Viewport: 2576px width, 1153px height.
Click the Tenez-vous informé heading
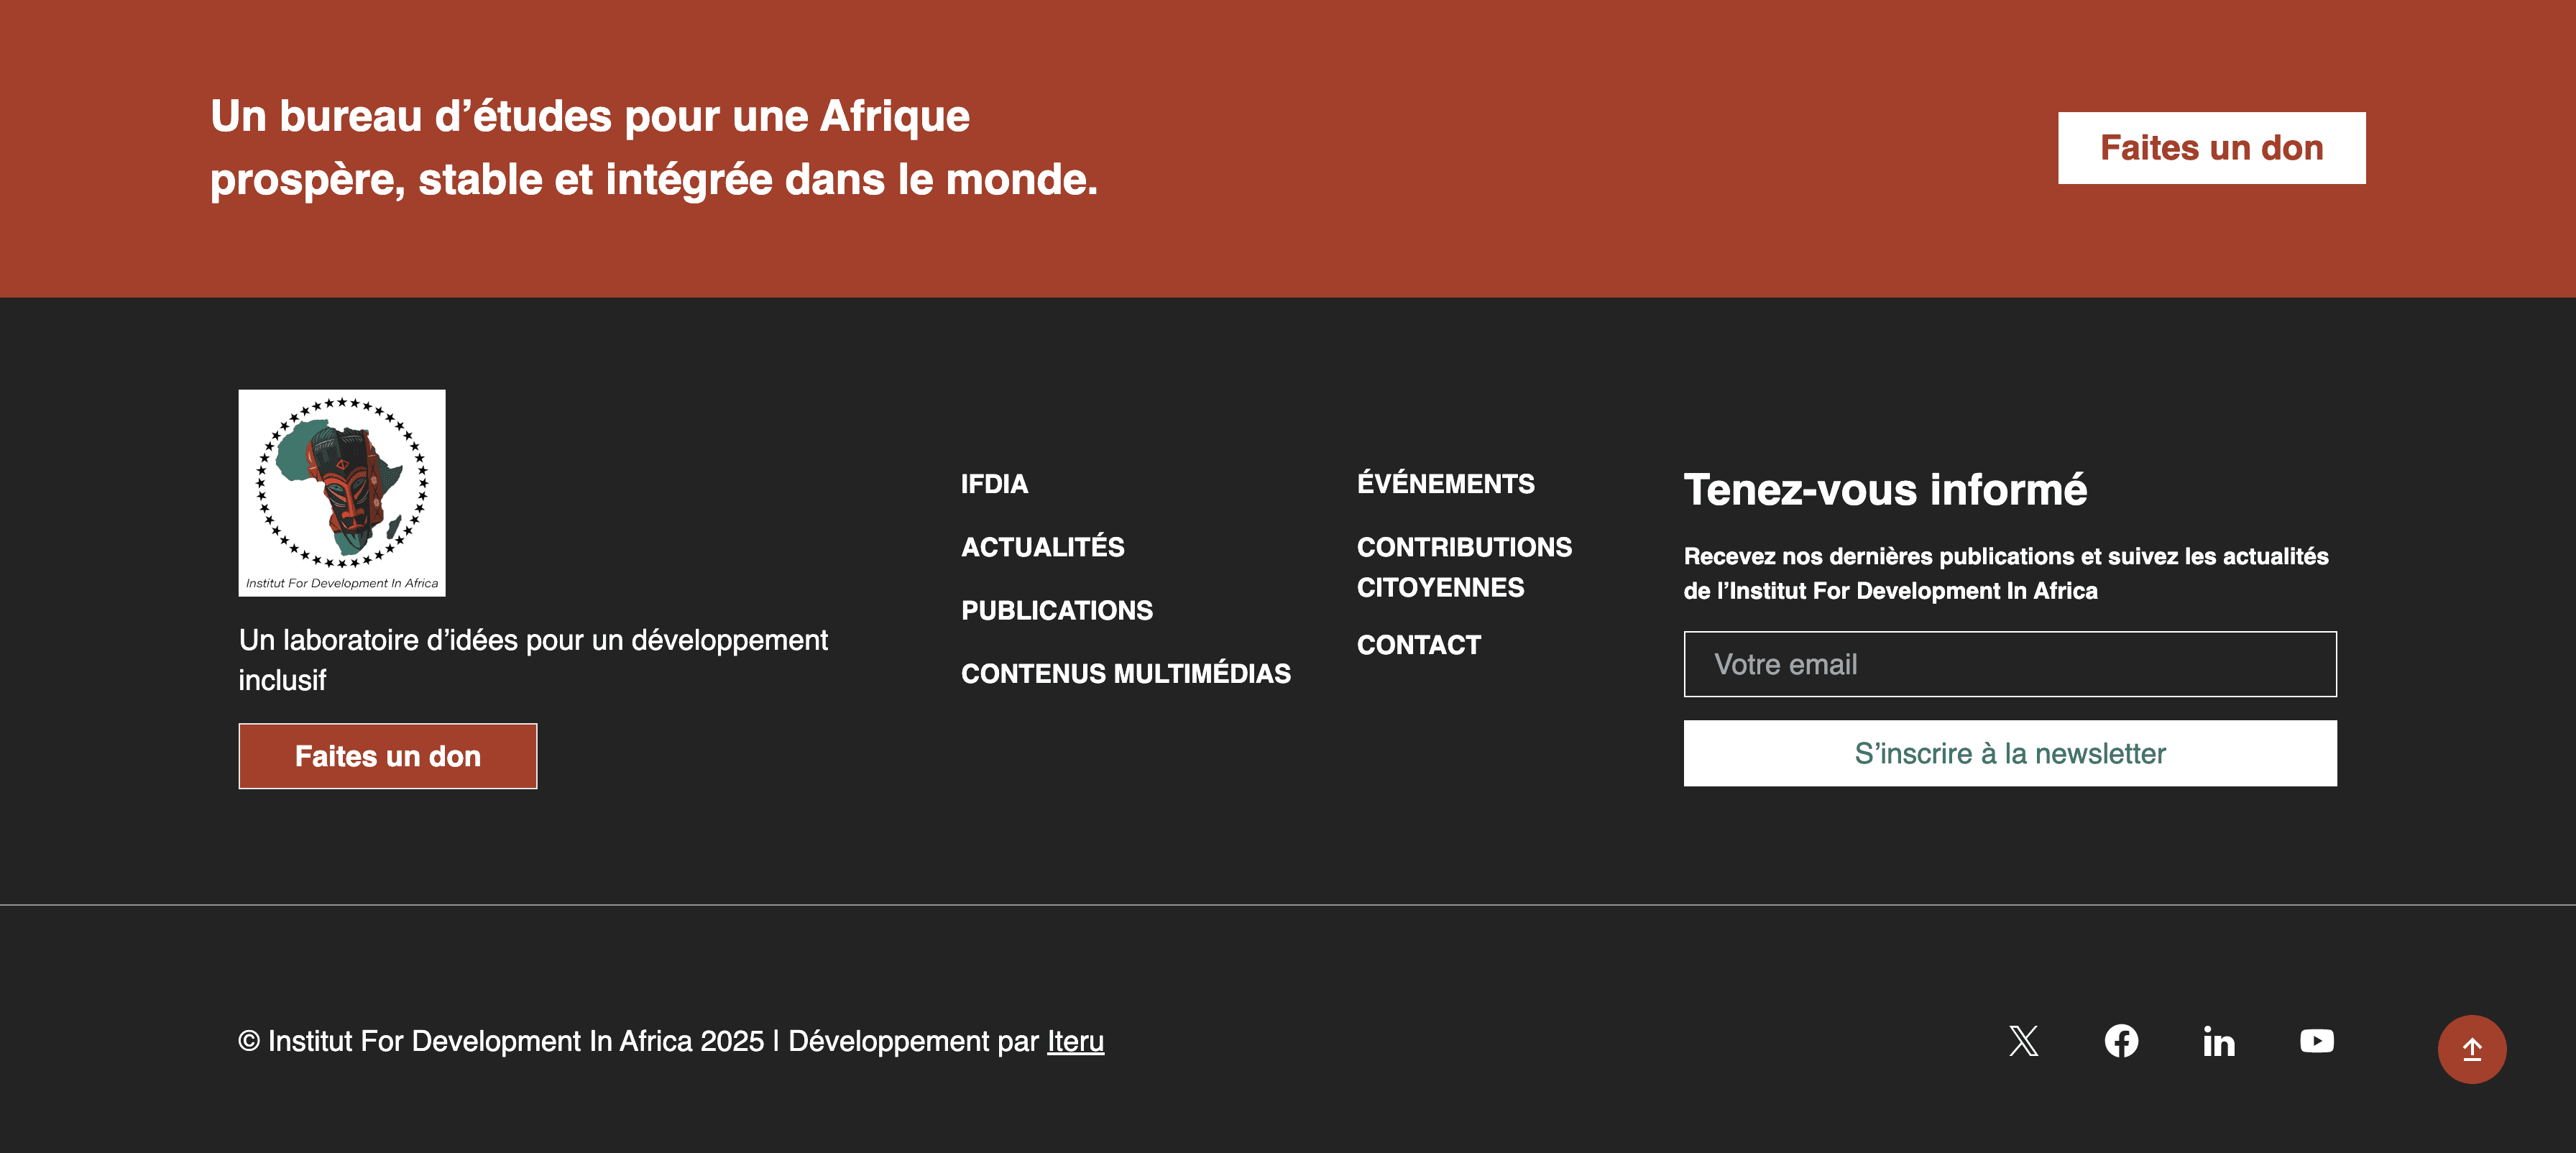1885,490
